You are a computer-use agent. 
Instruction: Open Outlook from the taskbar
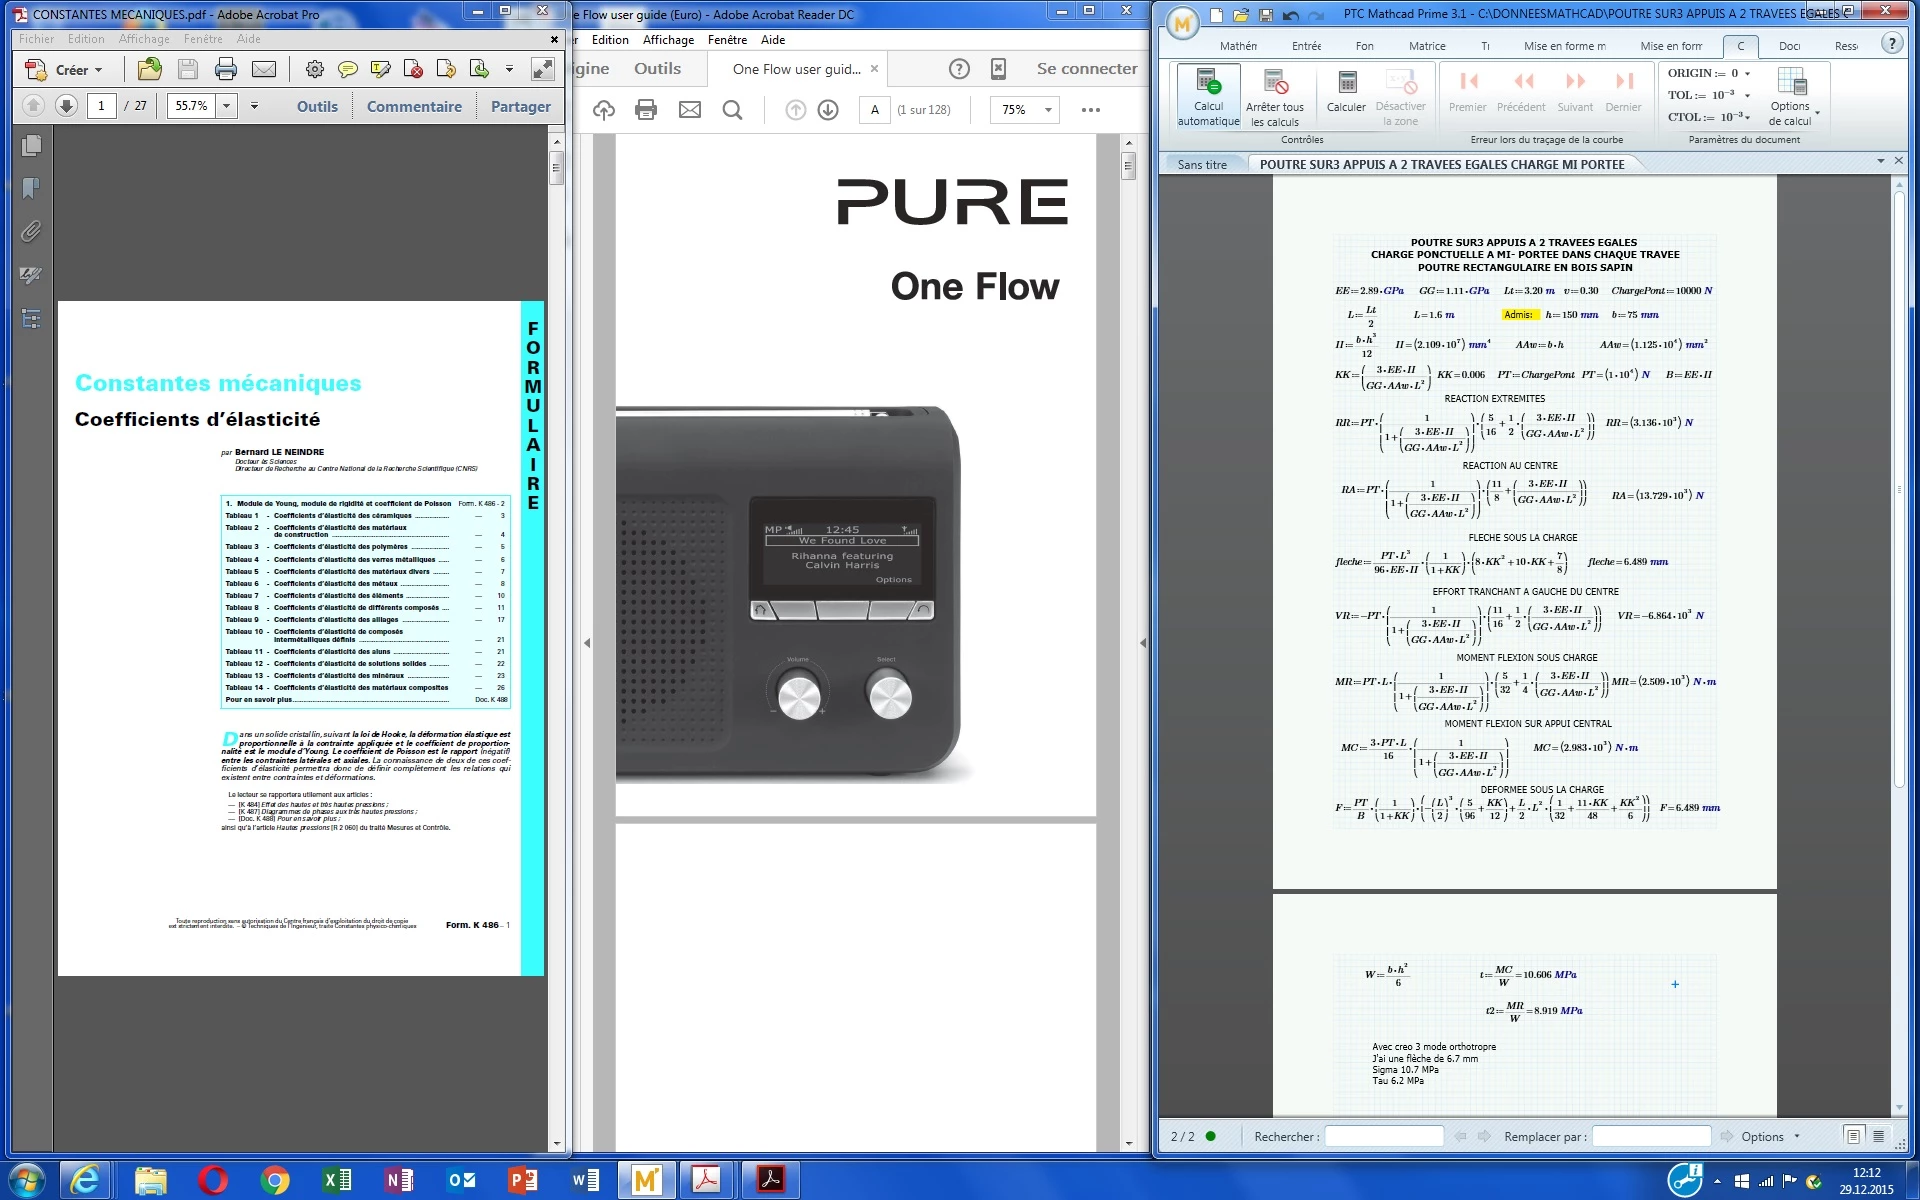tap(461, 1181)
